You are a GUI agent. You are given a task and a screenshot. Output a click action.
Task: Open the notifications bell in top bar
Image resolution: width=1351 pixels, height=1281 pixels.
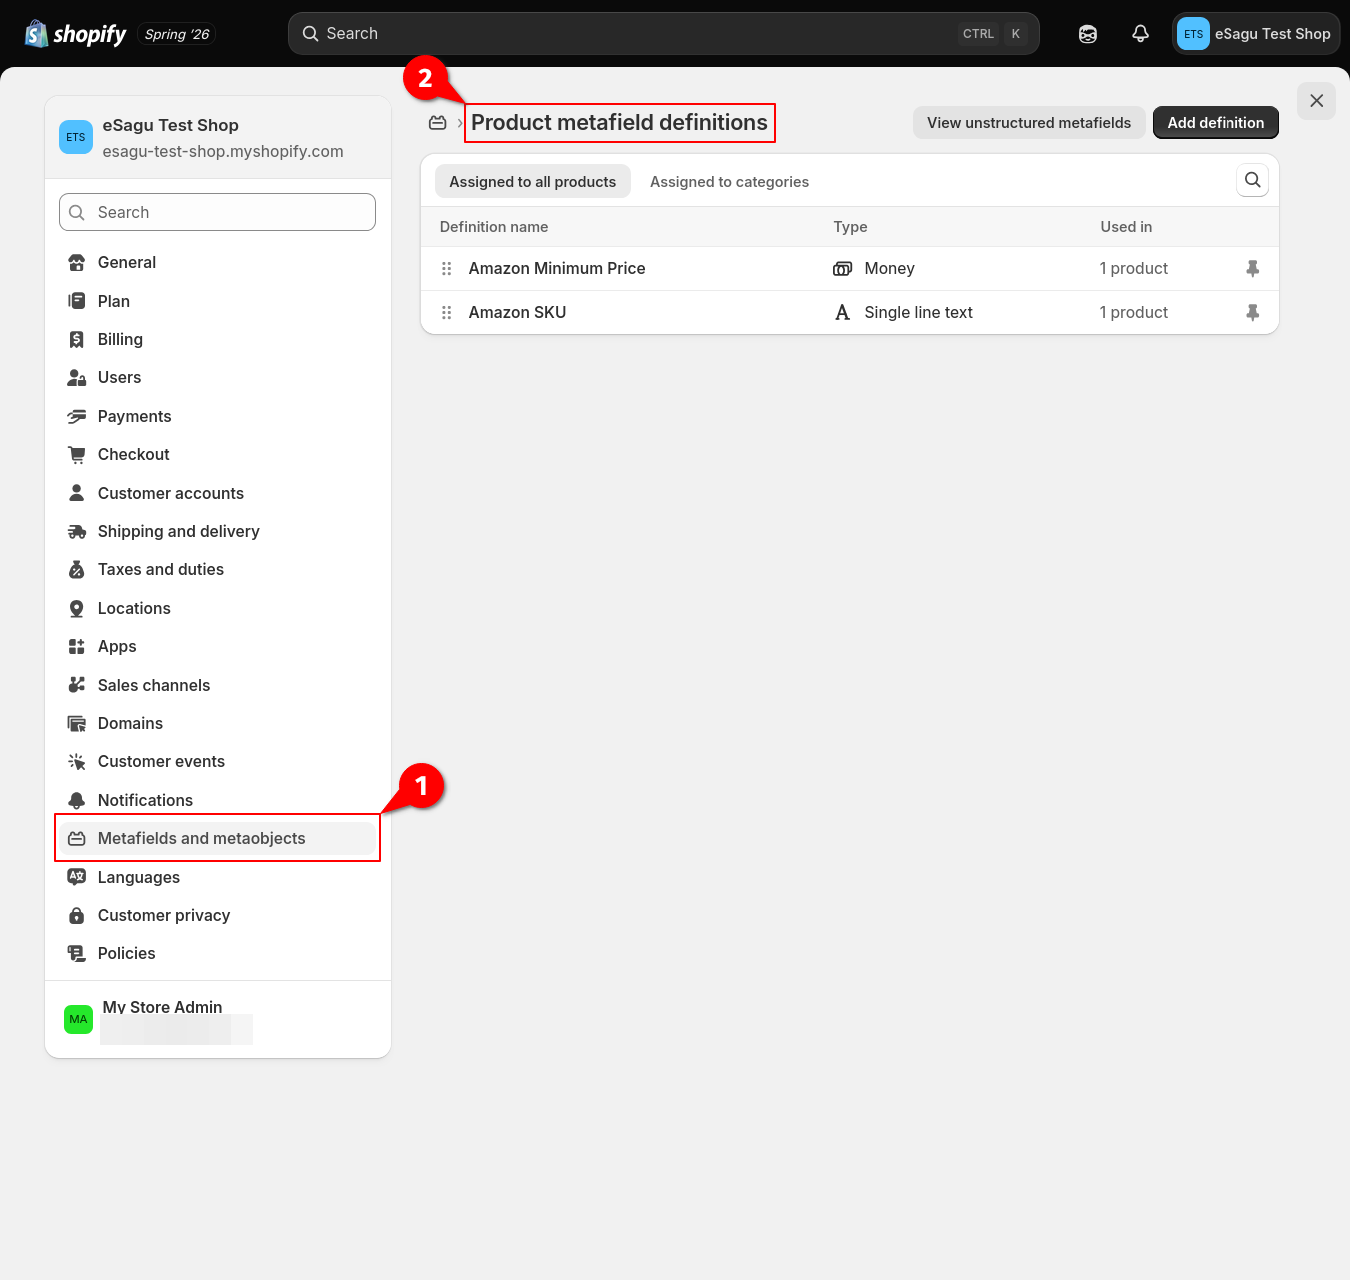pyautogui.click(x=1140, y=34)
